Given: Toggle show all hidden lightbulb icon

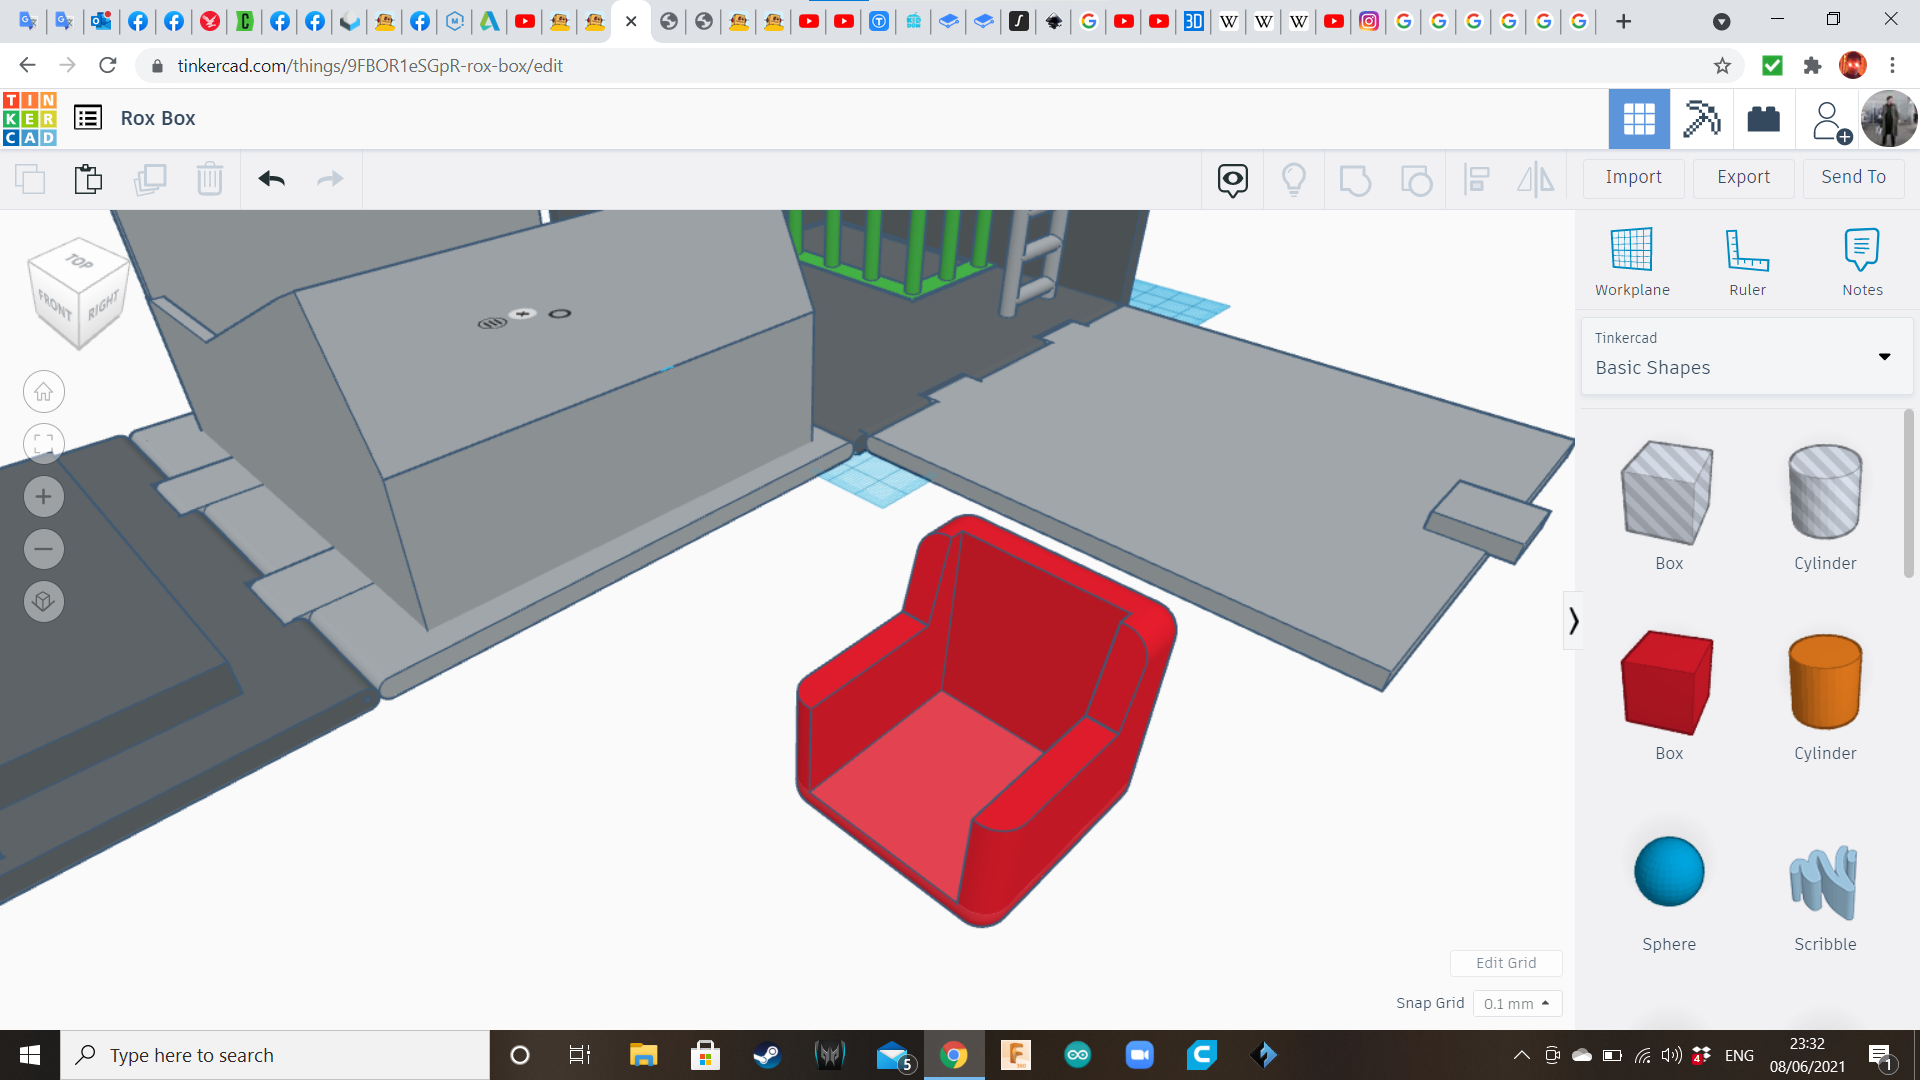Looking at the screenshot, I should coord(1294,179).
